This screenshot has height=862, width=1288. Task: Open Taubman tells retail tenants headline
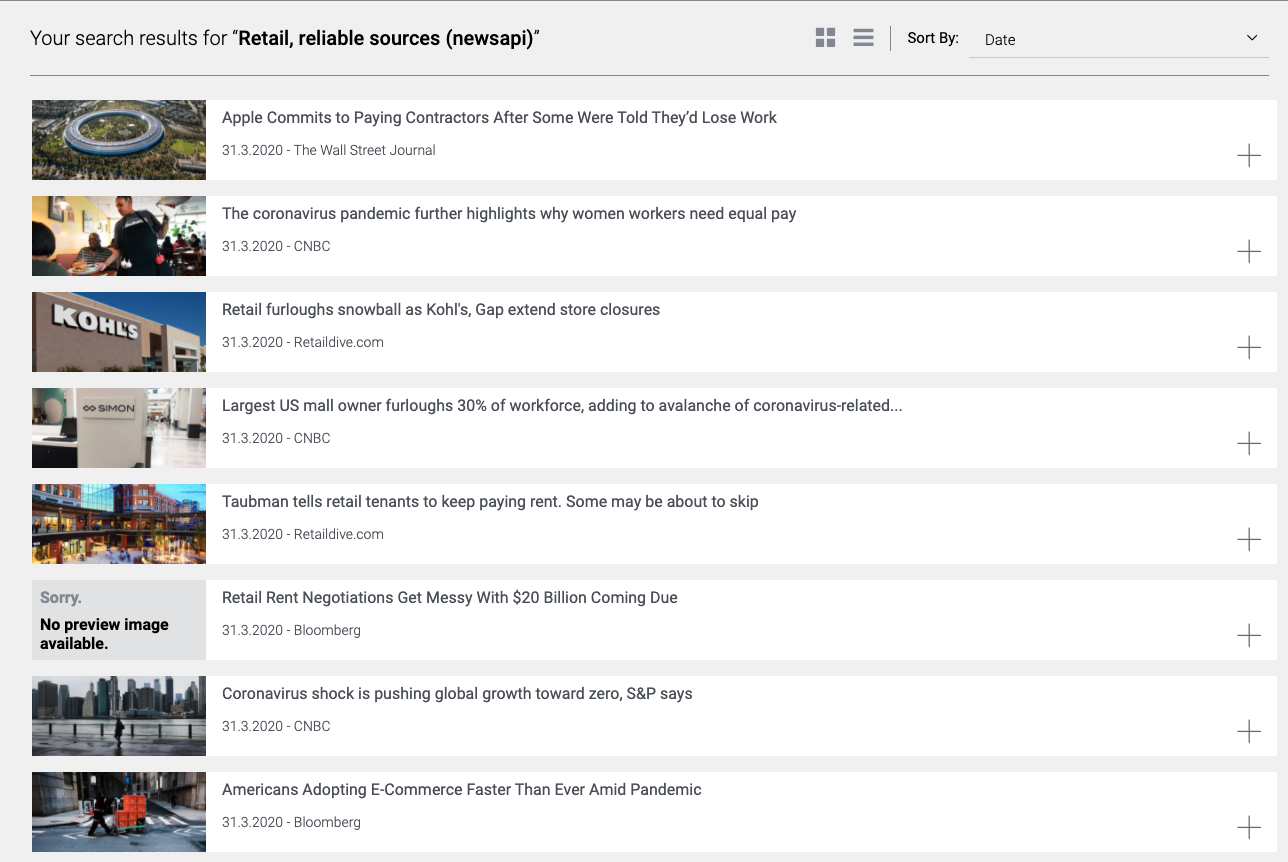[490, 502]
